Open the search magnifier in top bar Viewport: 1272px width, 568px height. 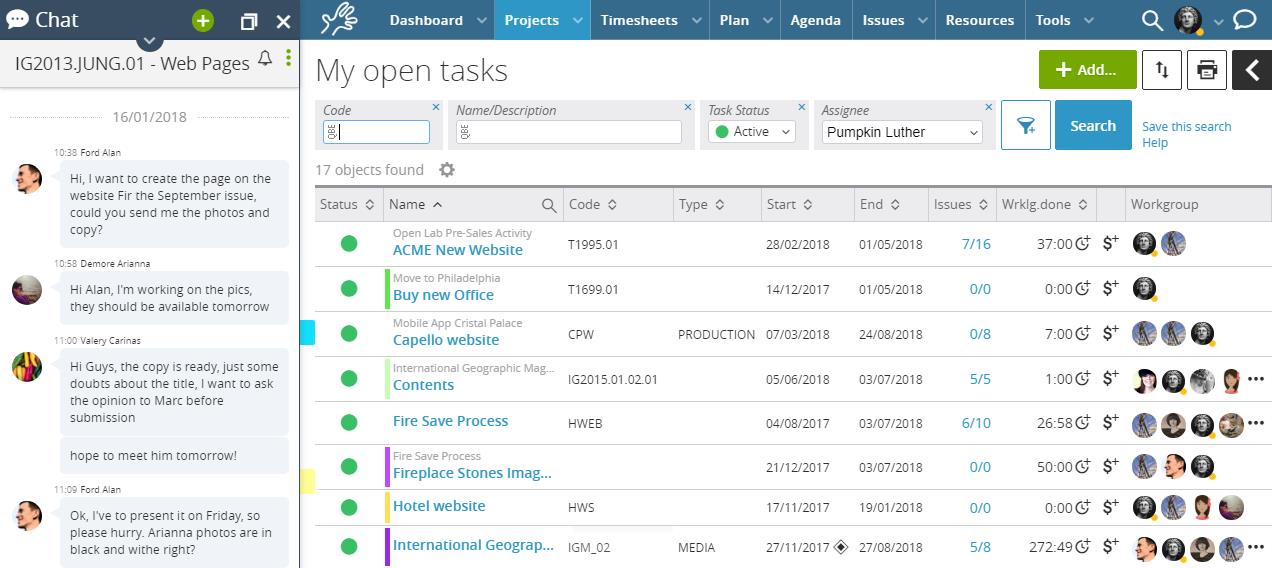point(1152,20)
